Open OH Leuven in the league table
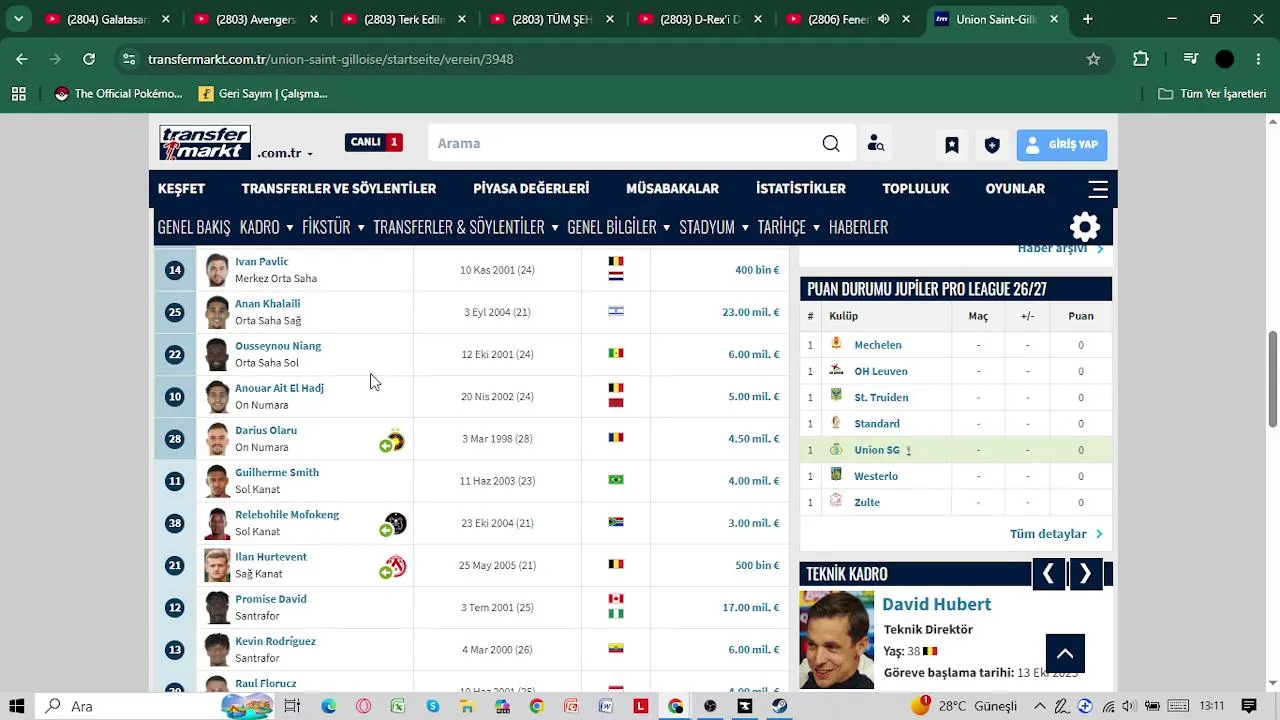This screenshot has height=720, width=1280. pos(881,371)
